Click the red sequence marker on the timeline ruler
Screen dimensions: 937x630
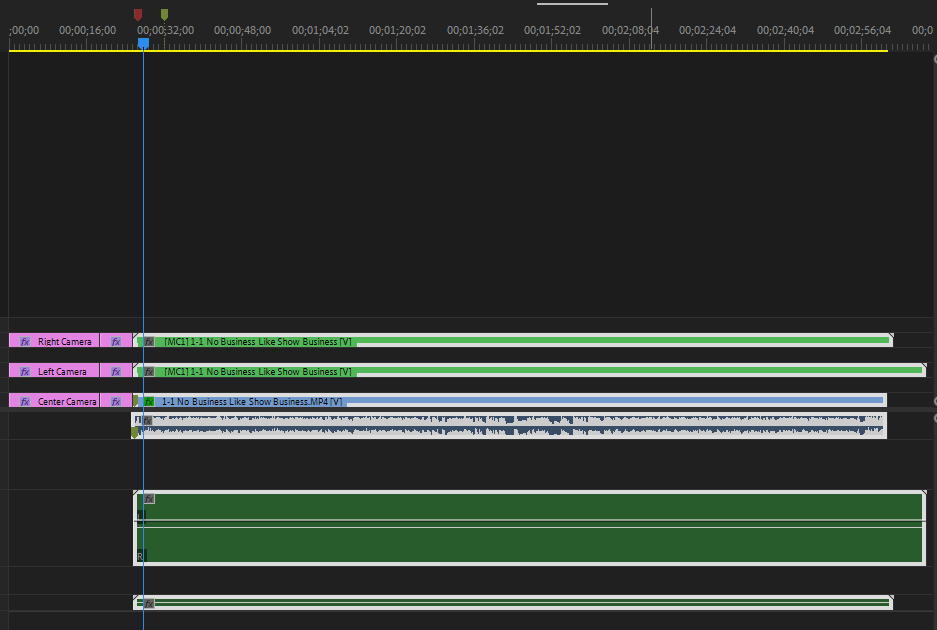[x=137, y=14]
